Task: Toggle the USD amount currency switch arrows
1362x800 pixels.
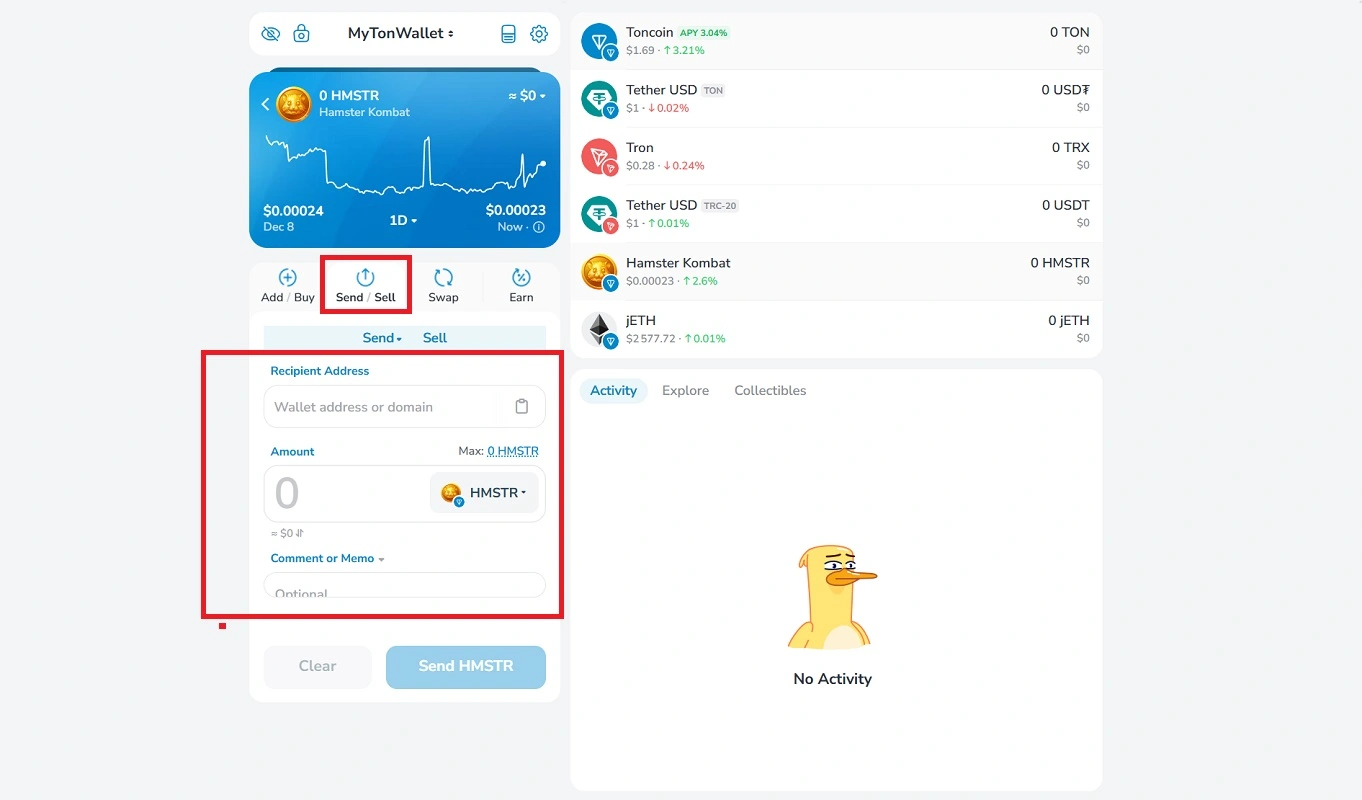Action: [x=299, y=534]
